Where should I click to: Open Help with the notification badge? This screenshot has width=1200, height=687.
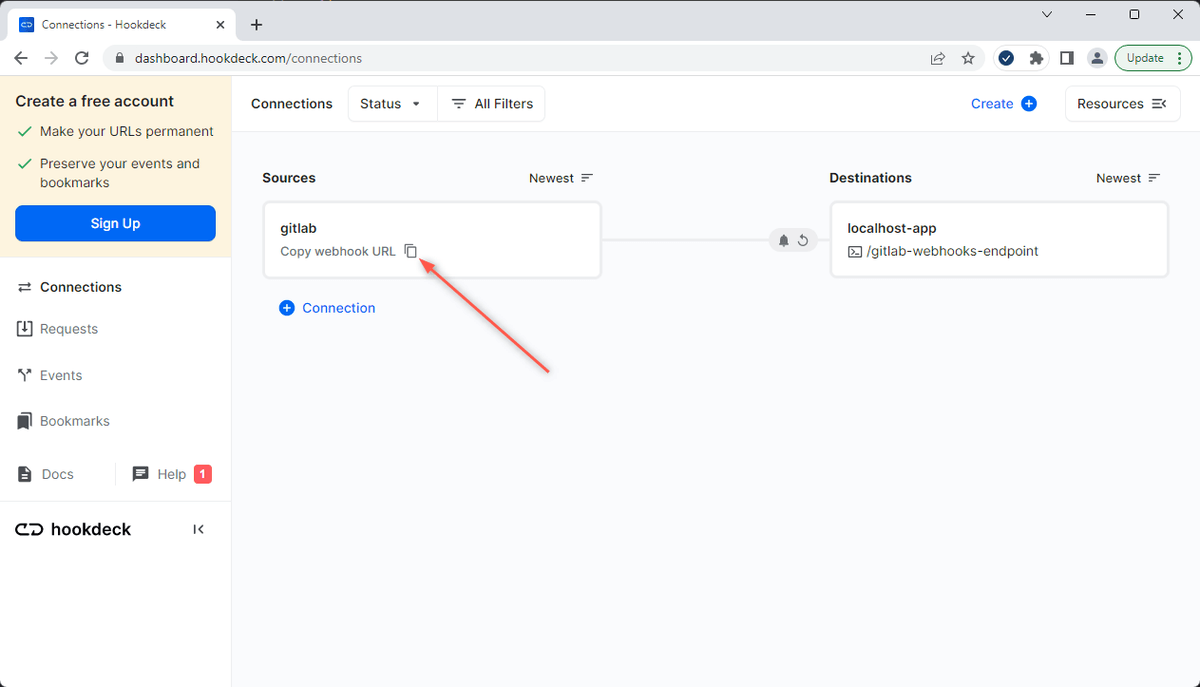point(170,473)
